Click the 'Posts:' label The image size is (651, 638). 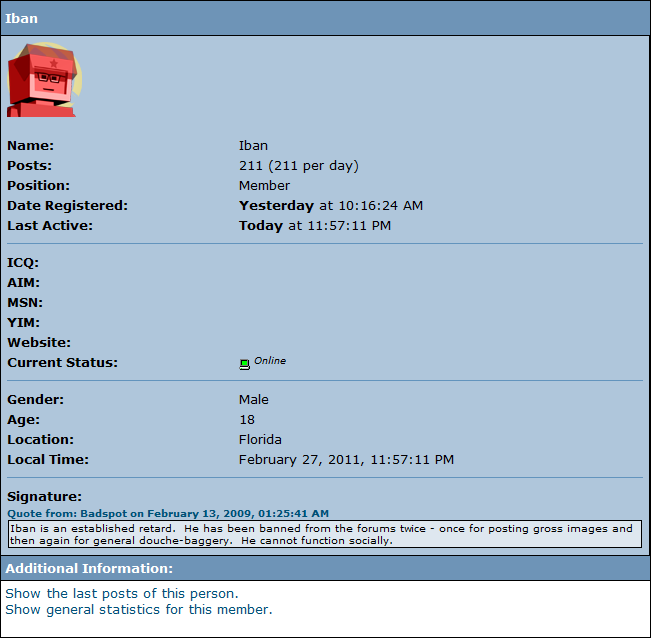[29, 166]
